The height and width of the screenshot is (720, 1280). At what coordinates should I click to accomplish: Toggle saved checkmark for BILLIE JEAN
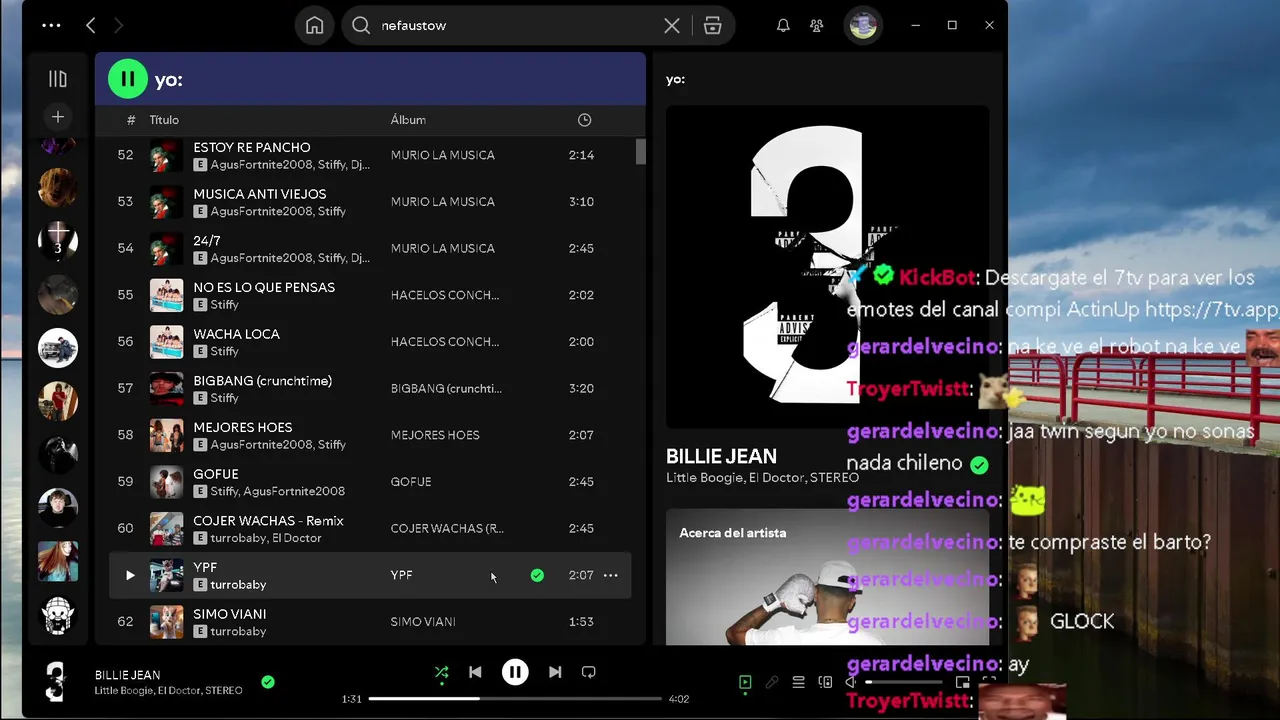[267, 682]
